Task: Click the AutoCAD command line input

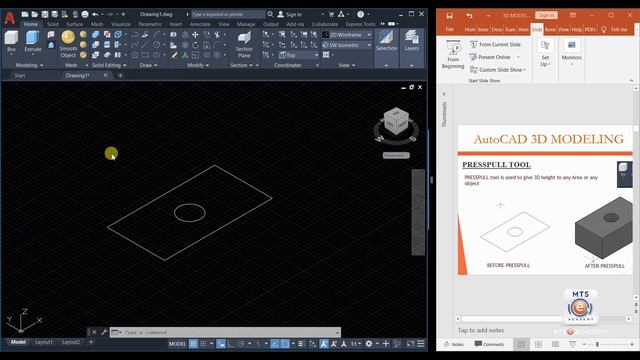Action: click(225, 332)
